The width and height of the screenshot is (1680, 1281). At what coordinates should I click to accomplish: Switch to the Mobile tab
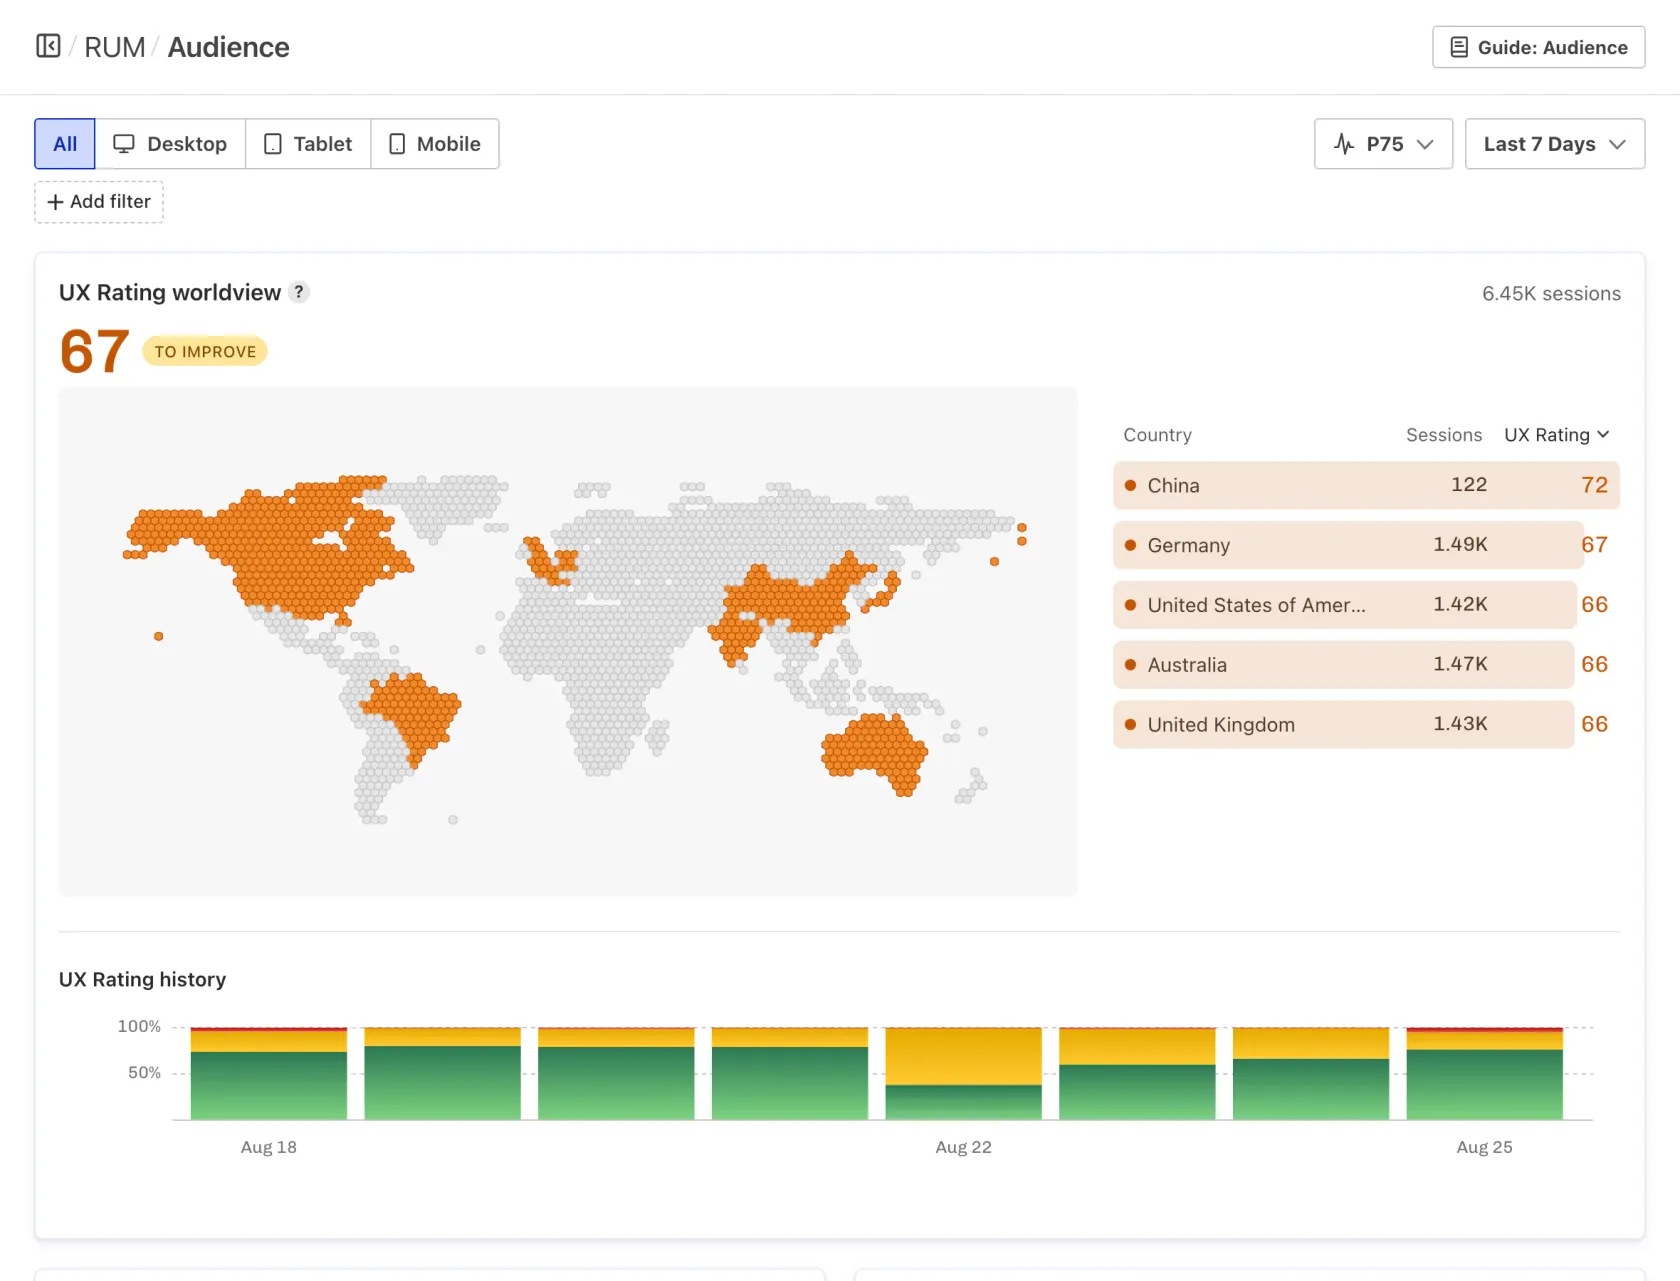pyautogui.click(x=435, y=144)
